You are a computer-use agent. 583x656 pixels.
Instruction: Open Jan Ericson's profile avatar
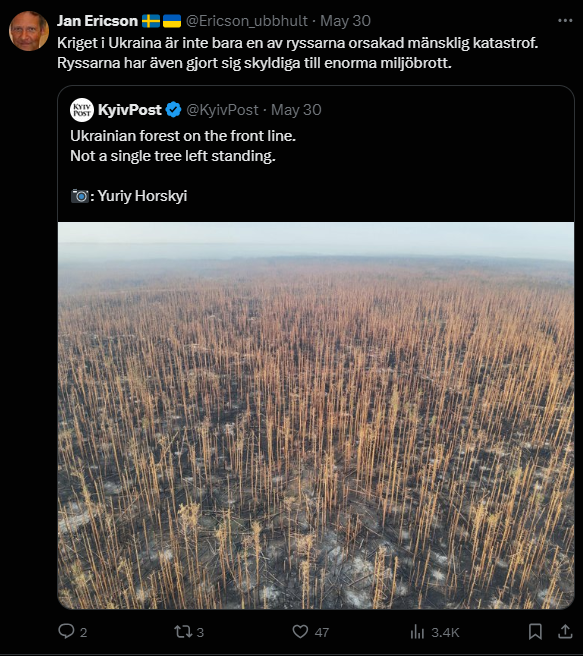click(x=29, y=31)
